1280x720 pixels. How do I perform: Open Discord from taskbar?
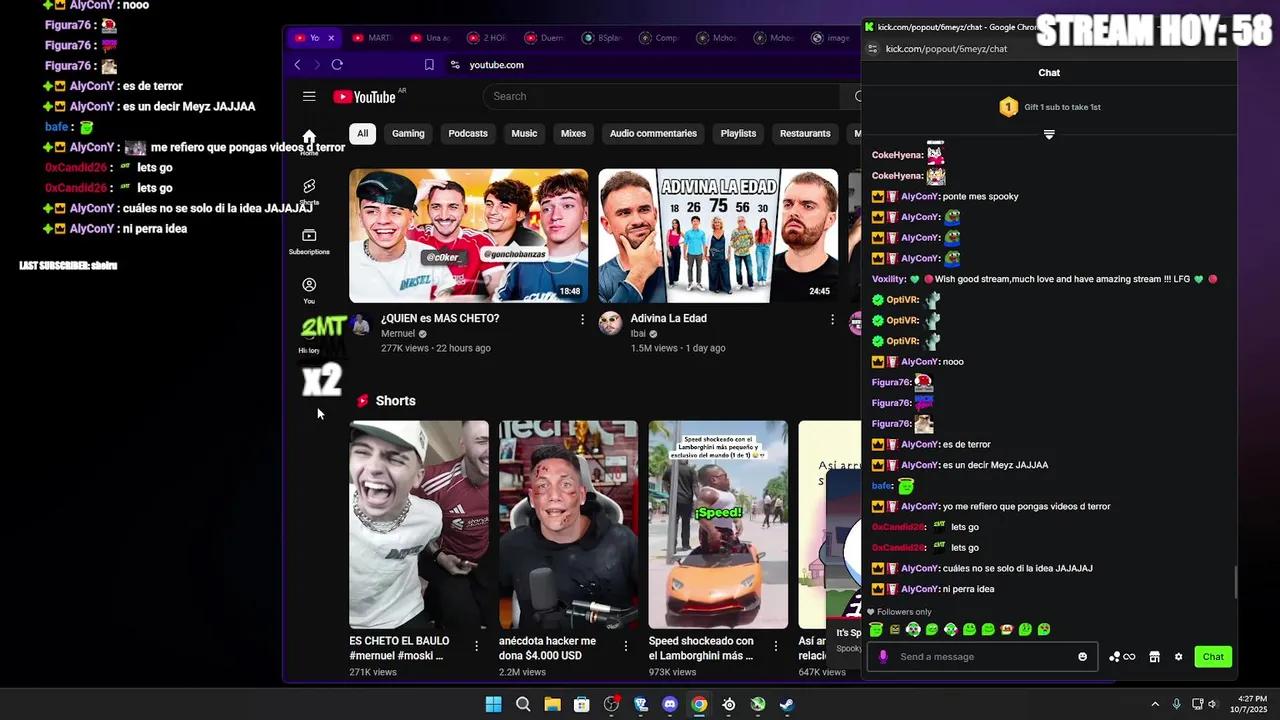(670, 705)
